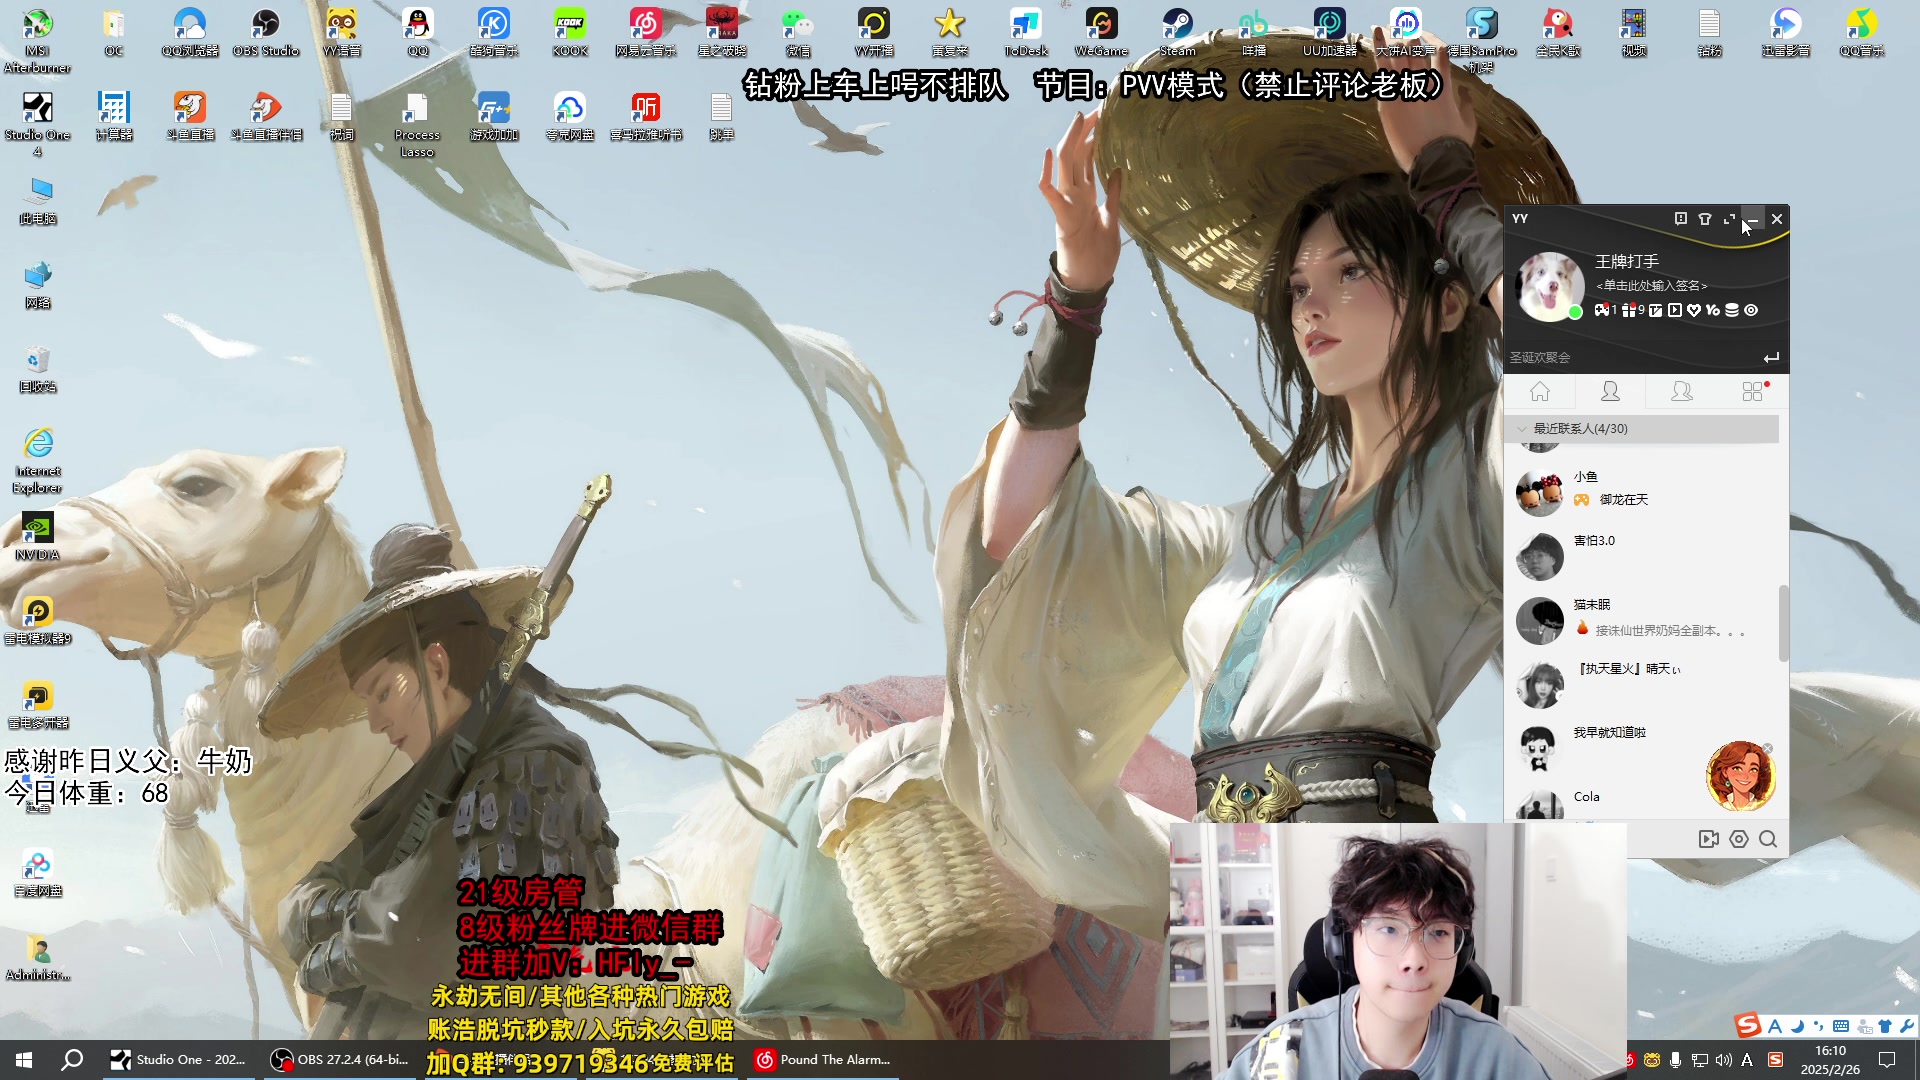This screenshot has width=1920, height=1080.
Task: Switch to the YY contacts (single person) tab
Action: (x=1610, y=391)
